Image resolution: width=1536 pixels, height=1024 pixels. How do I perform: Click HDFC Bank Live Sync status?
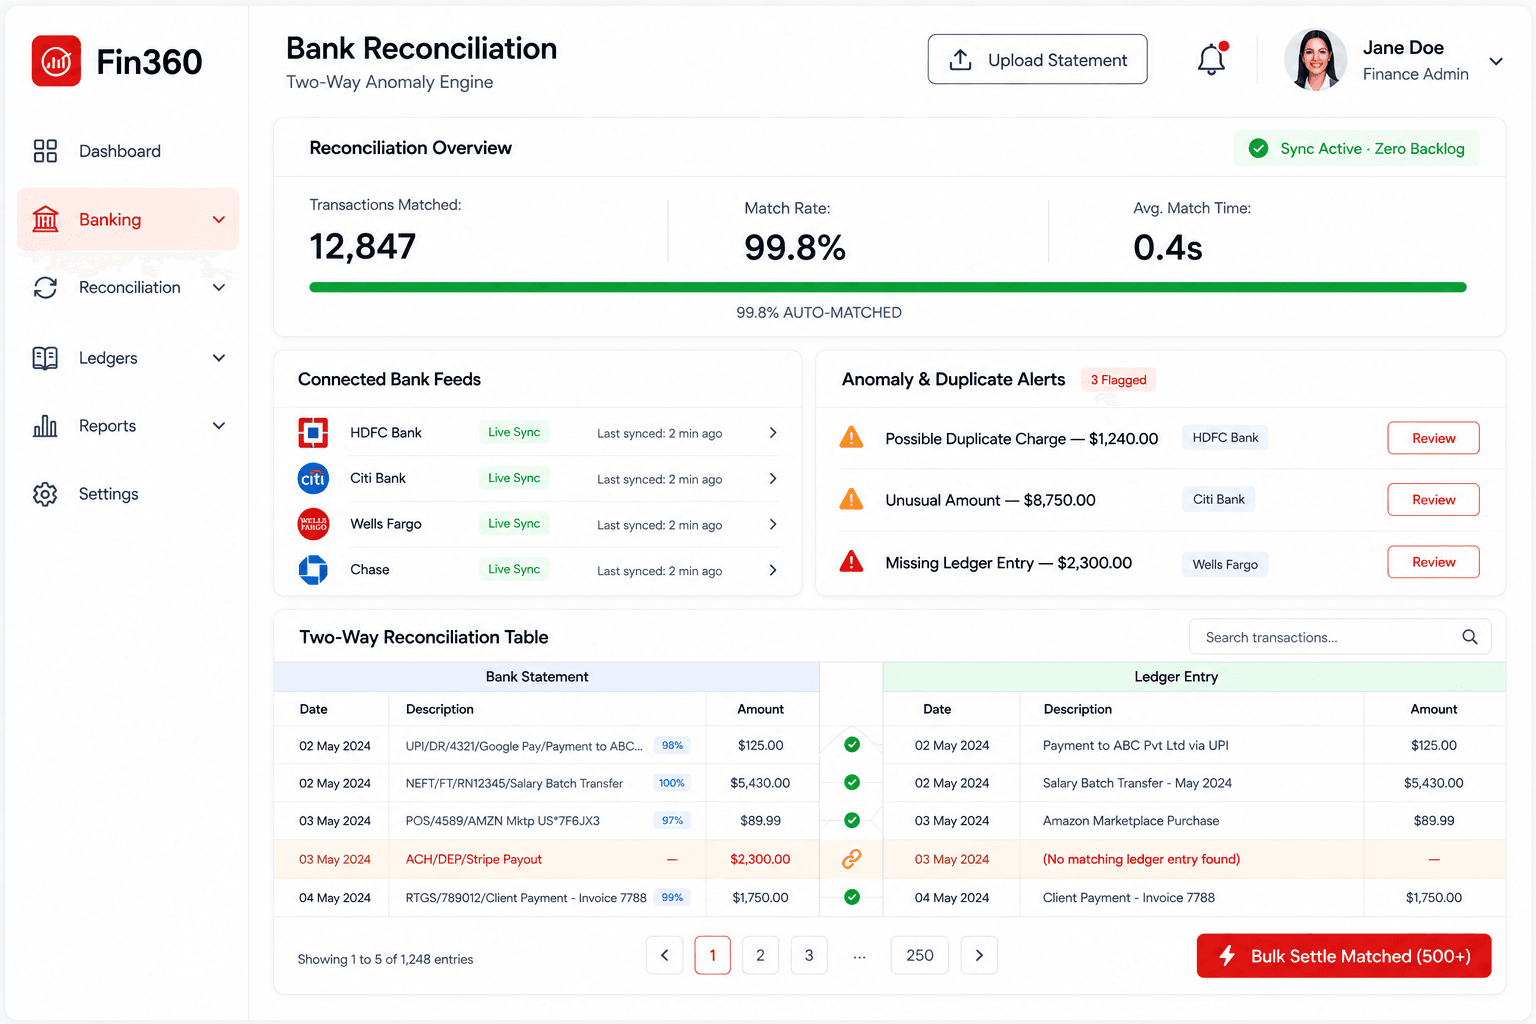pyautogui.click(x=514, y=432)
